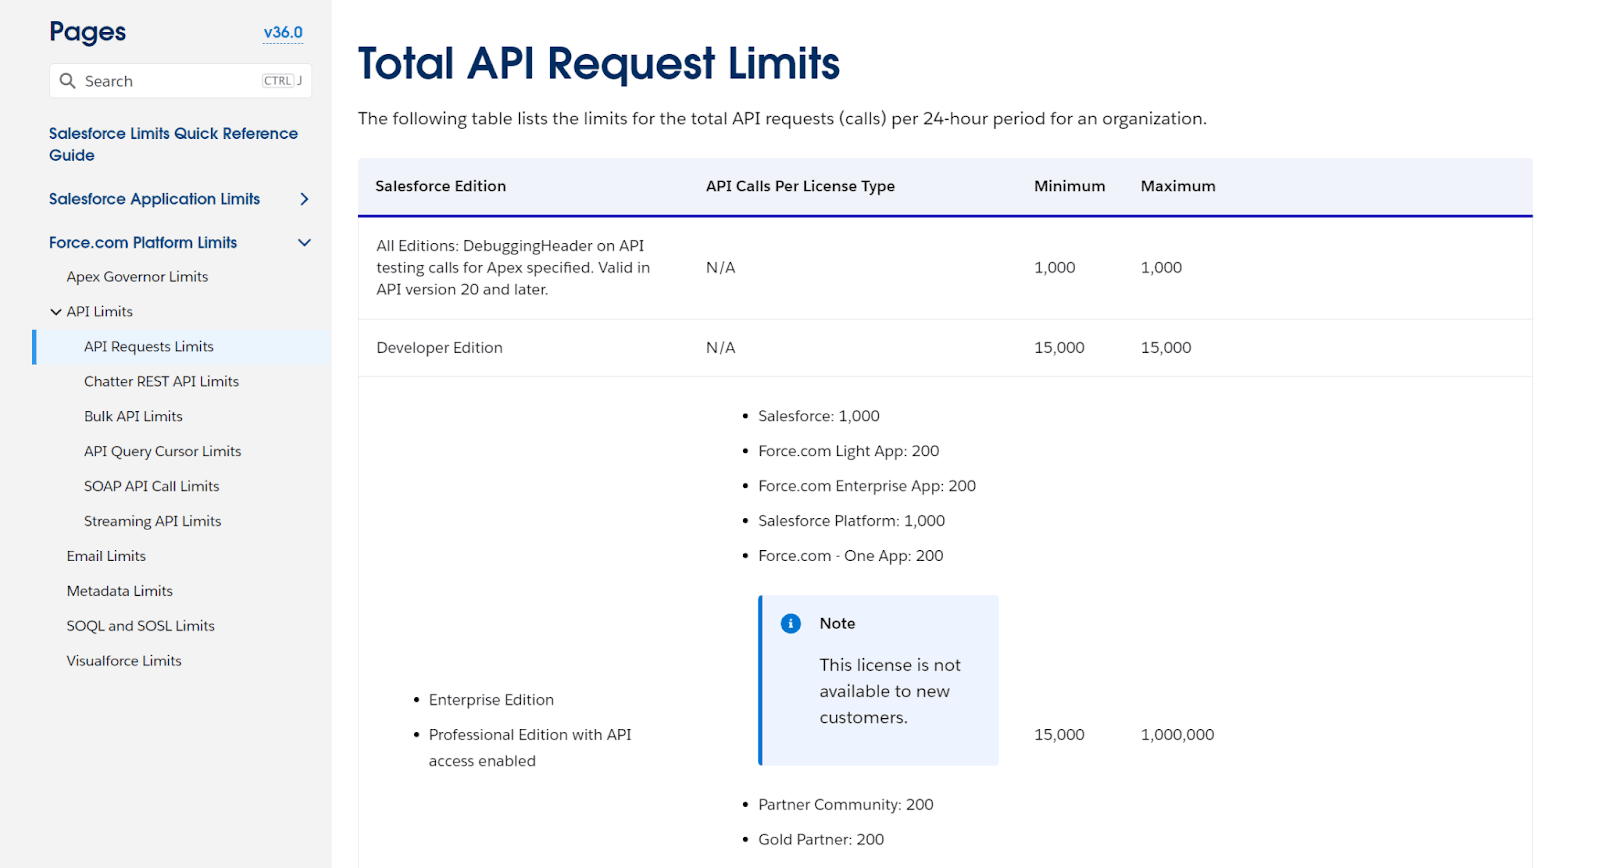
Task: Click the Enterprise Edition bullet
Action: (x=491, y=700)
